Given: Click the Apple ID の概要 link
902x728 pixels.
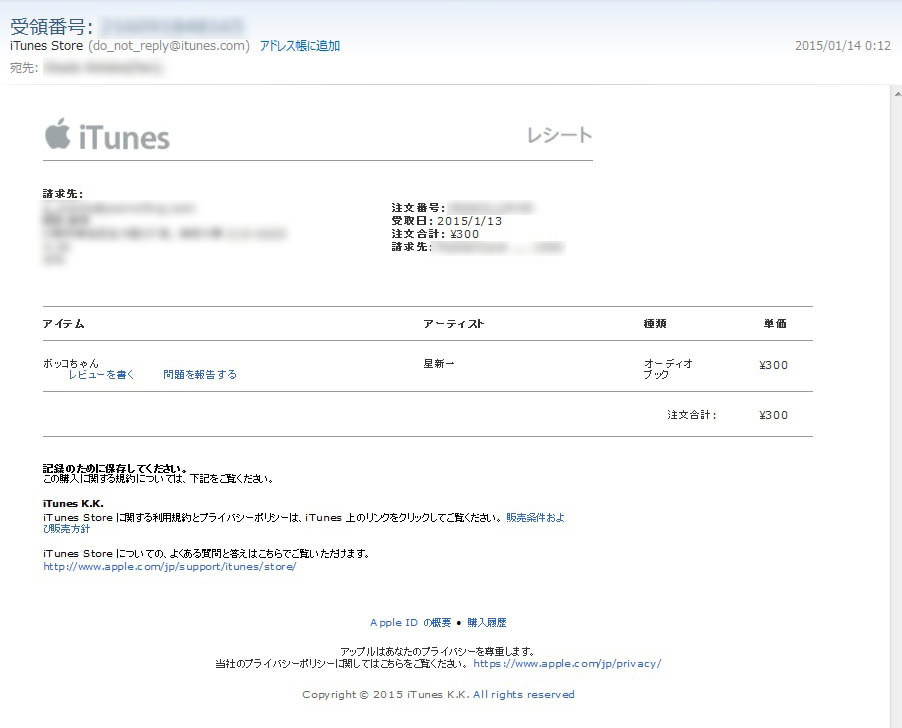Looking at the screenshot, I should click(410, 623).
